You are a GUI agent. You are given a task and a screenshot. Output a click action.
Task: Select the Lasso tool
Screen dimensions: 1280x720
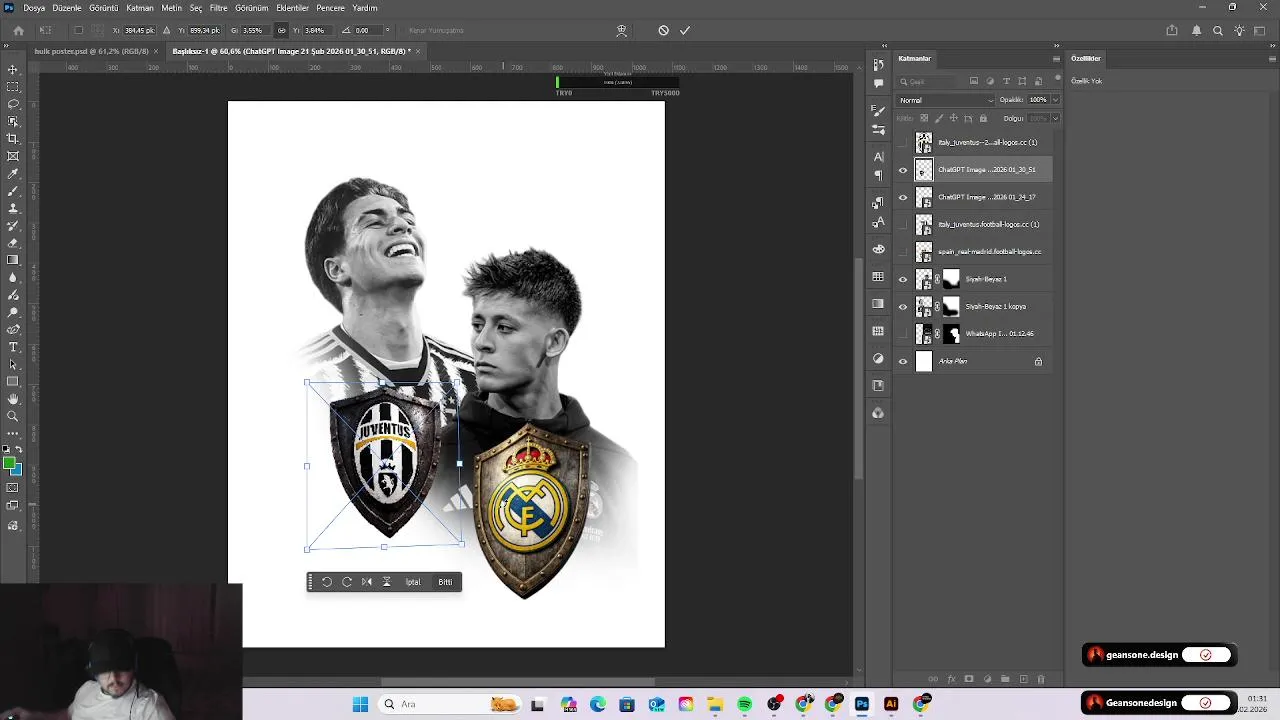pyautogui.click(x=13, y=104)
